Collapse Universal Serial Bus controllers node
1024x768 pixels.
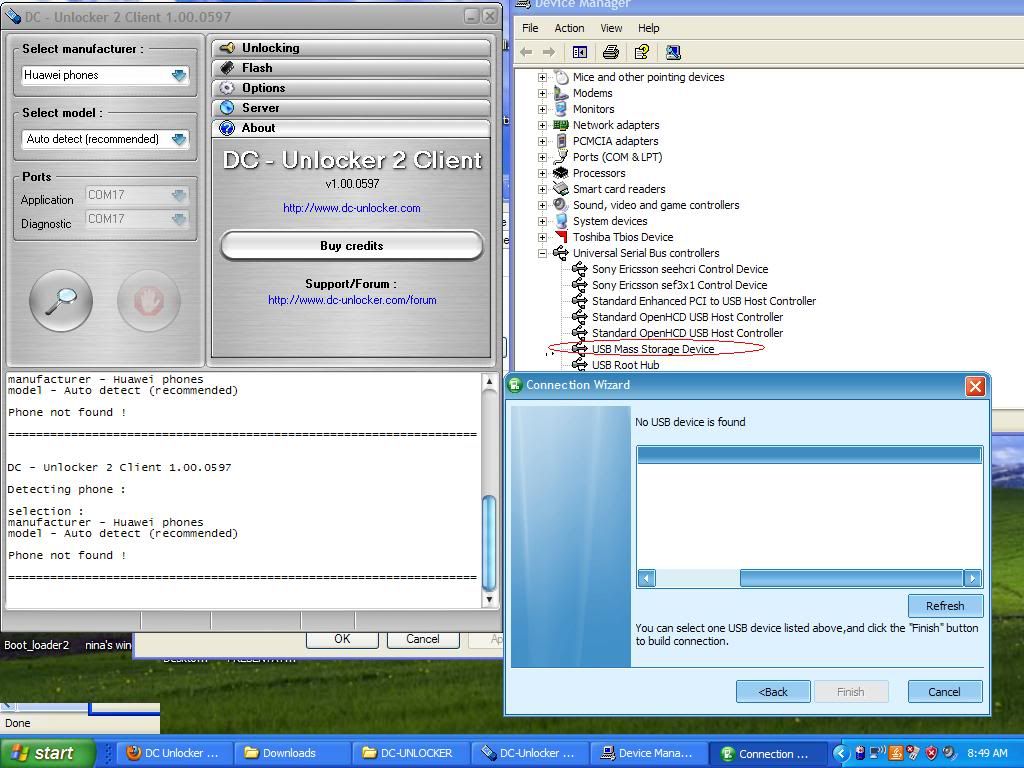coord(543,253)
